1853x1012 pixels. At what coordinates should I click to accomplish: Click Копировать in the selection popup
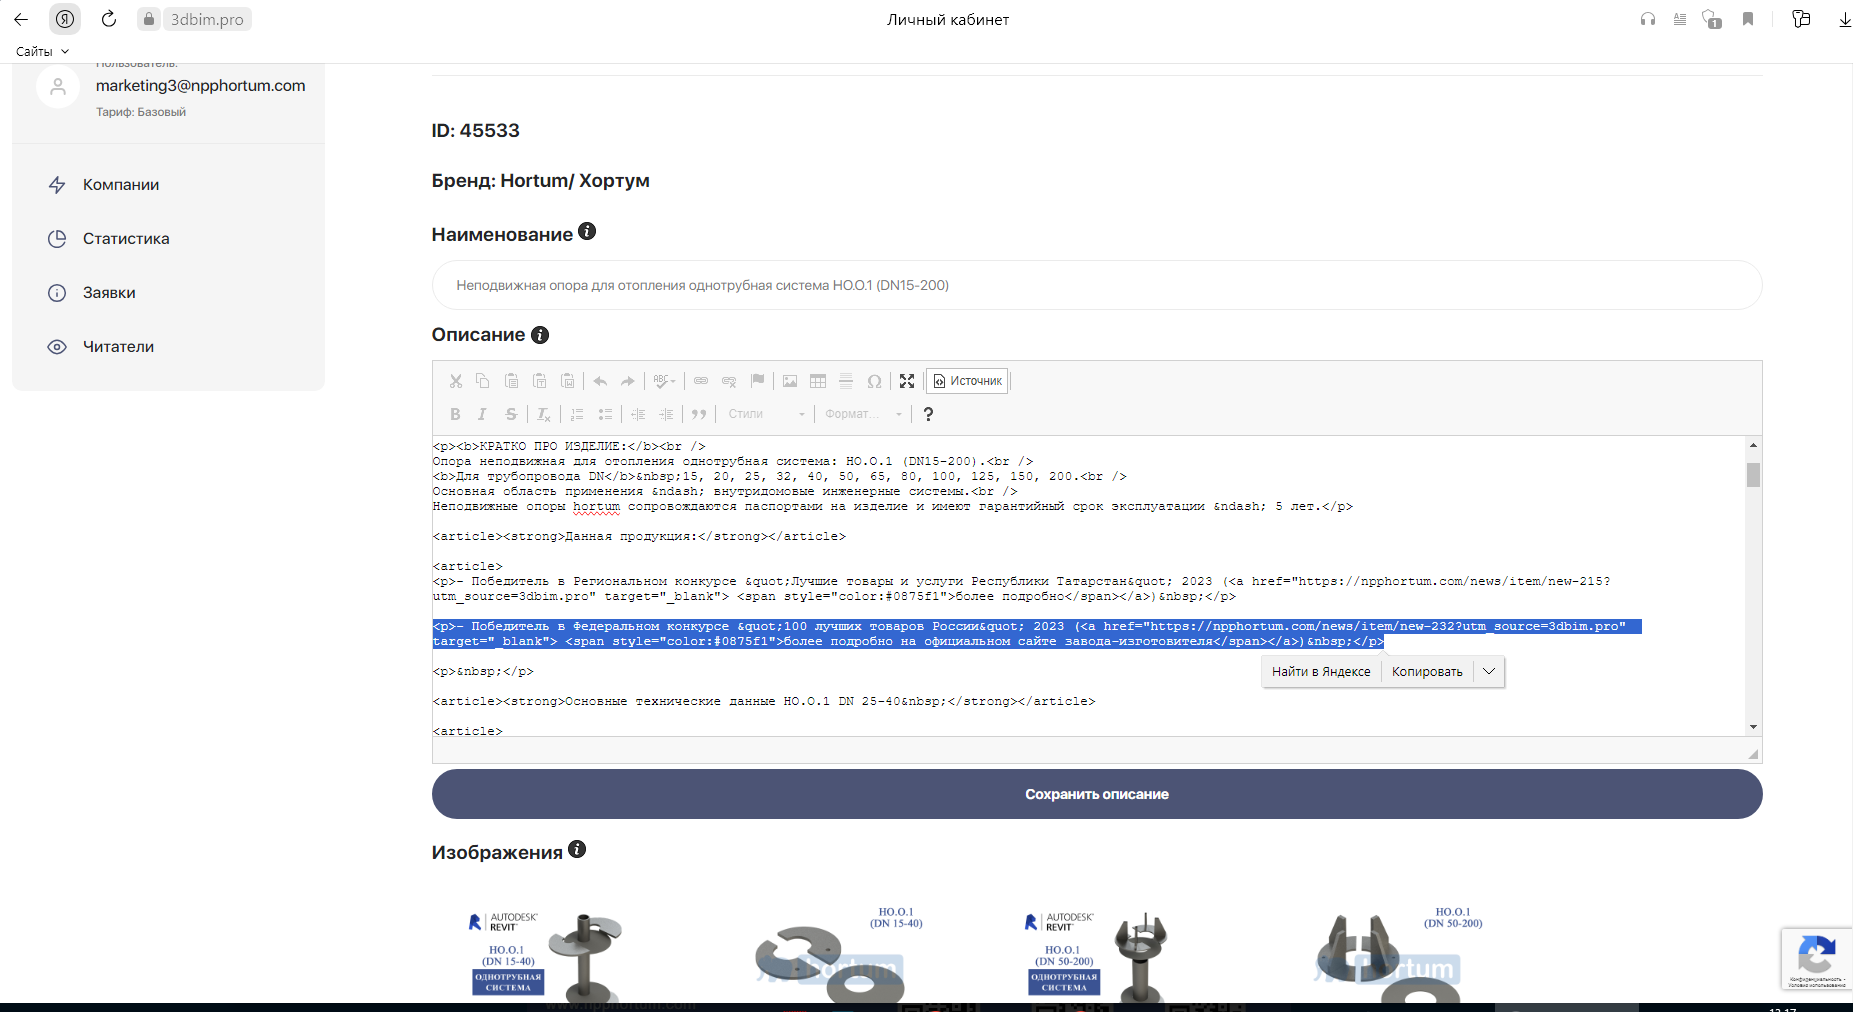pyautogui.click(x=1427, y=672)
